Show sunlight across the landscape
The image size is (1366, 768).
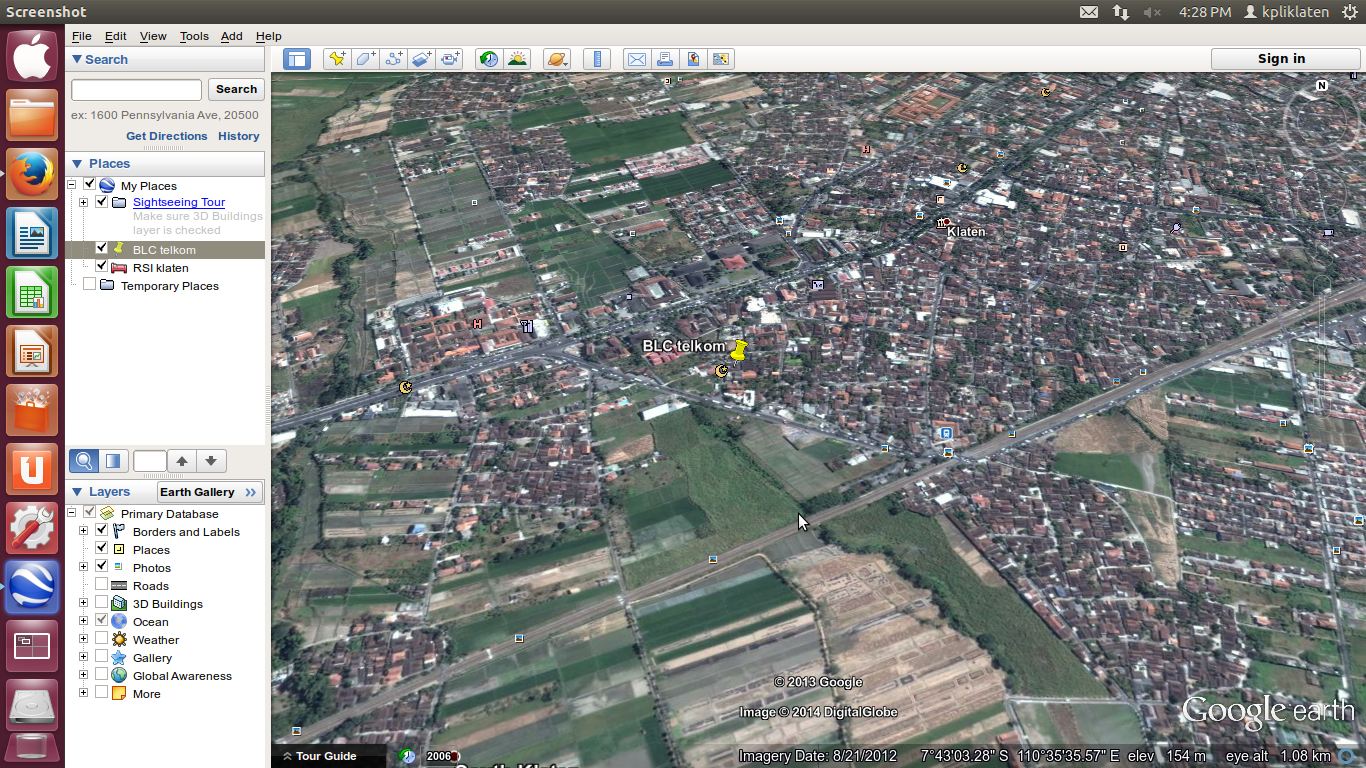point(517,59)
